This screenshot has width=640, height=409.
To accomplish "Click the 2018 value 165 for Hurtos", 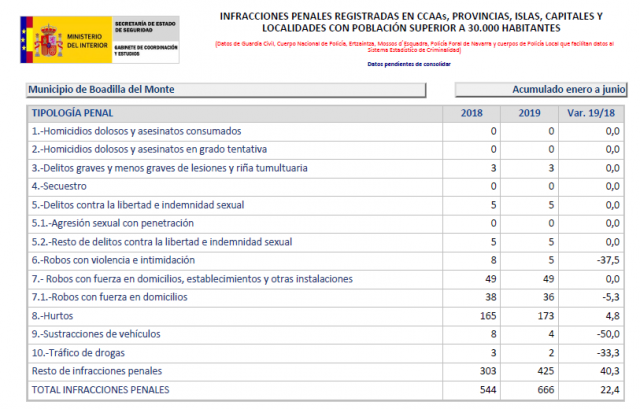I will [488, 316].
